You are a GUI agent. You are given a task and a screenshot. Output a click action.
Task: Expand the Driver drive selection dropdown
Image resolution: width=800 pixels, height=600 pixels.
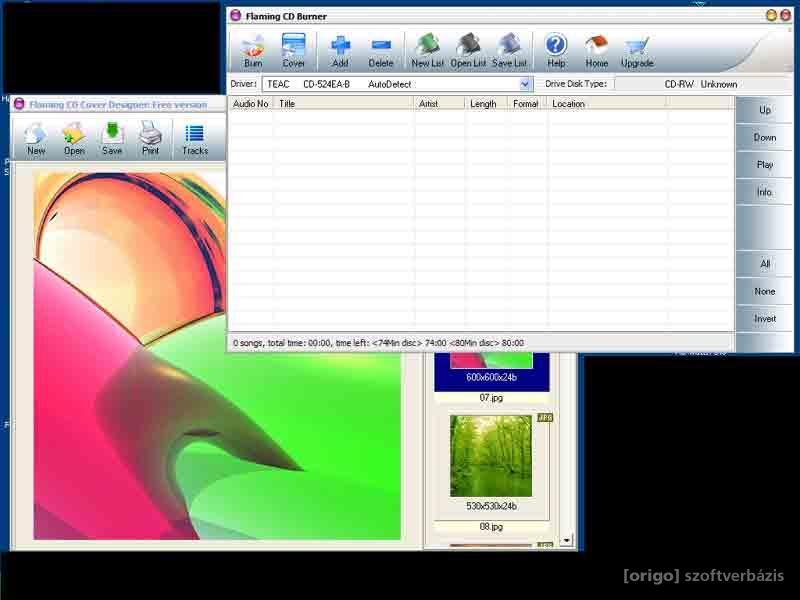click(x=525, y=84)
